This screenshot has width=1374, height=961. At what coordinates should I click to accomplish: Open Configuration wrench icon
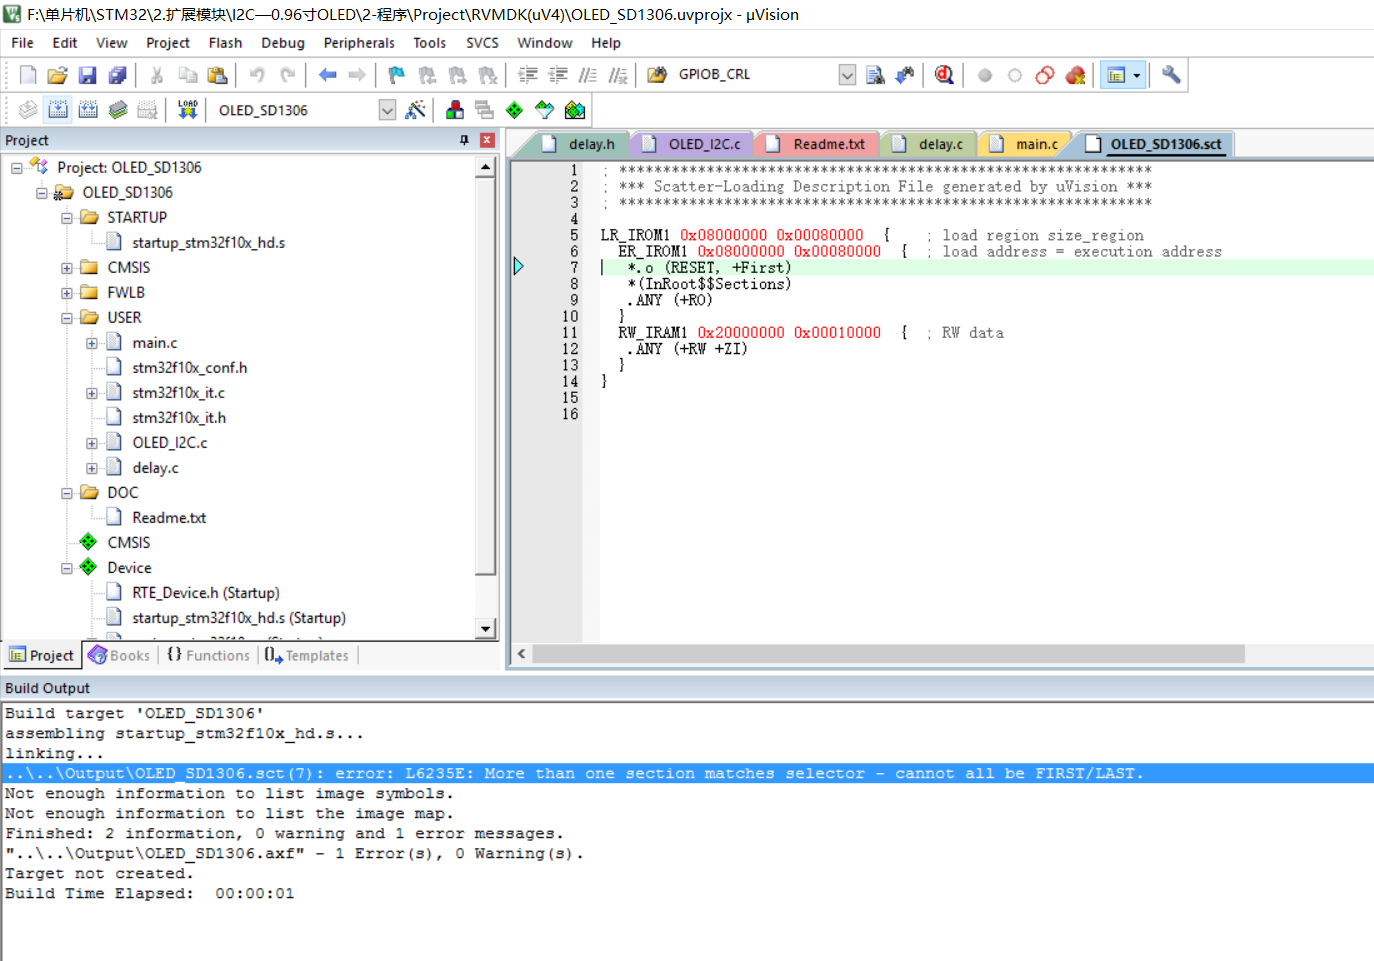point(1171,75)
